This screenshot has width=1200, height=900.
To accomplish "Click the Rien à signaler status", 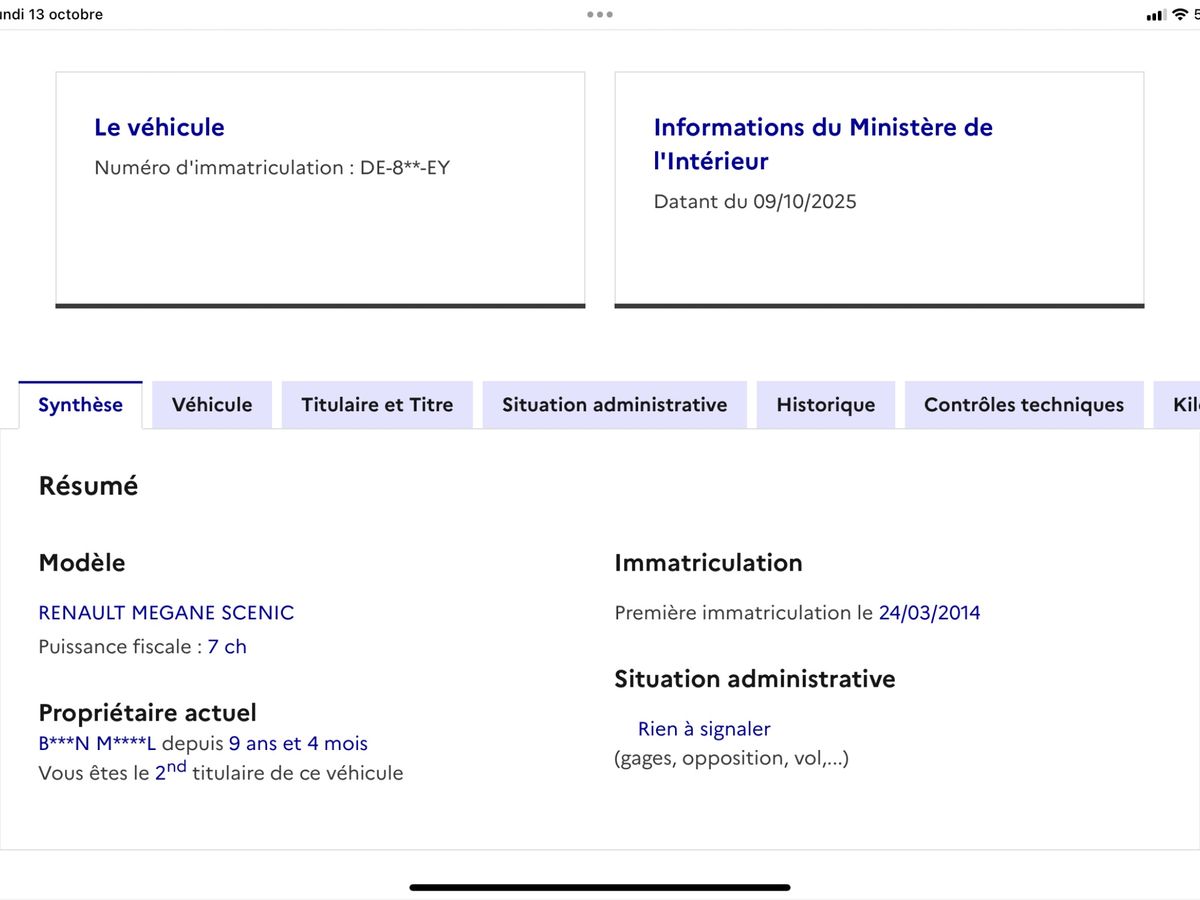I will click(704, 729).
